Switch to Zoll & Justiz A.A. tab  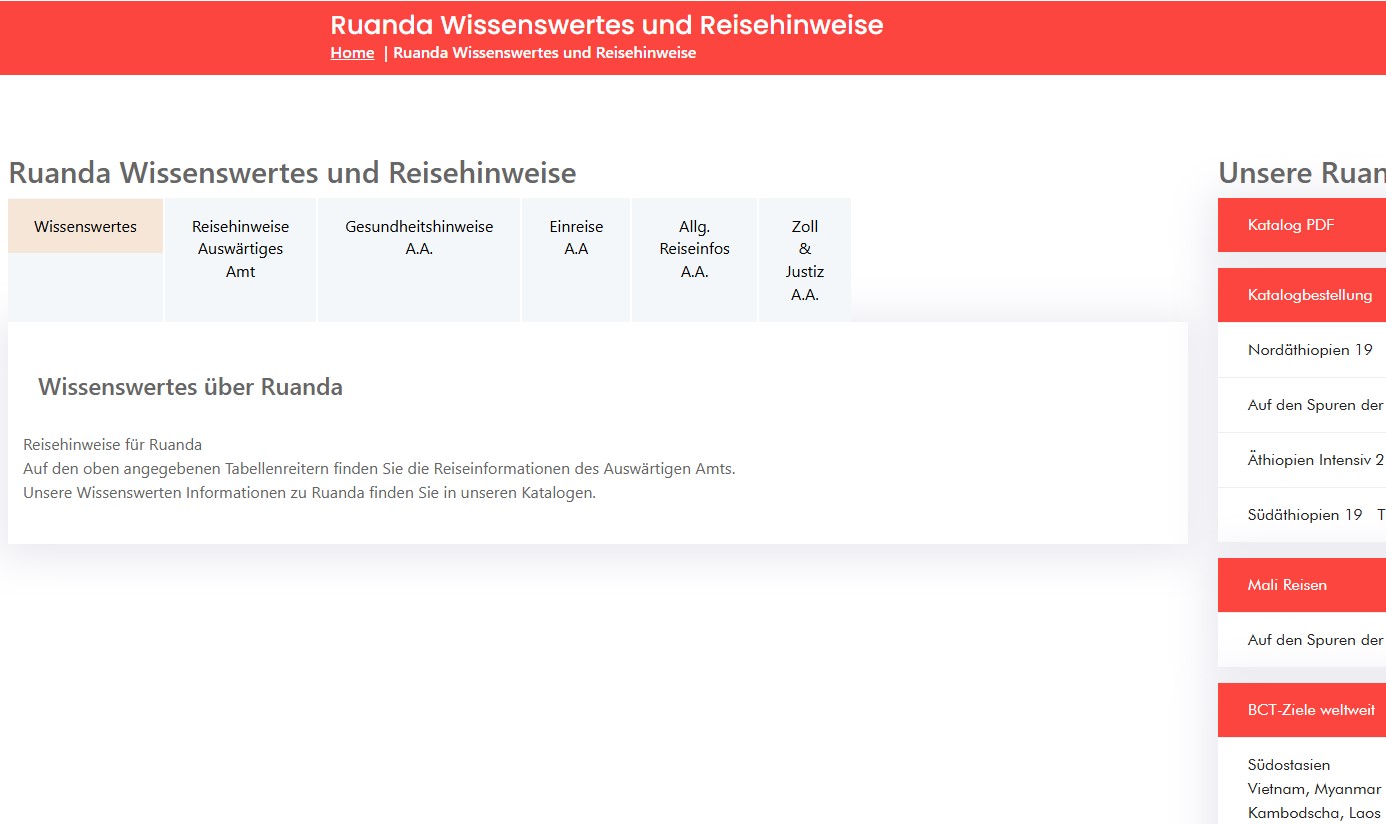(x=804, y=260)
